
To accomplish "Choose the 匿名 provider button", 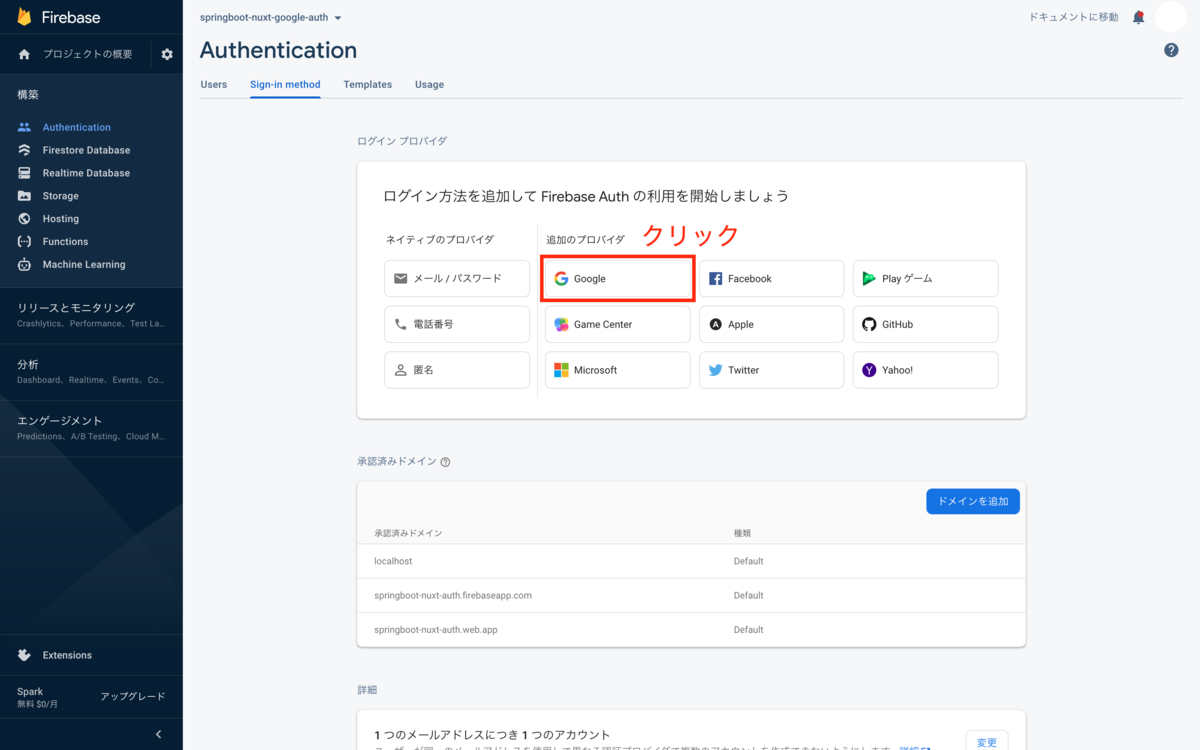I will click(457, 370).
